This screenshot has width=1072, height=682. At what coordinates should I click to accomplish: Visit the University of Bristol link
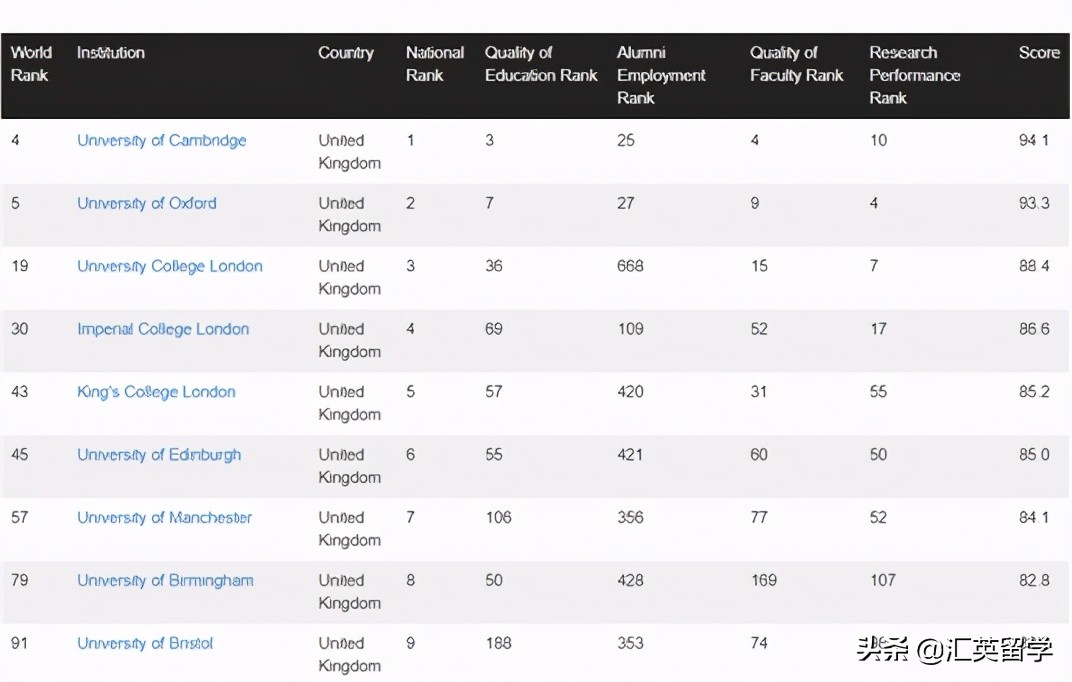[x=145, y=644]
